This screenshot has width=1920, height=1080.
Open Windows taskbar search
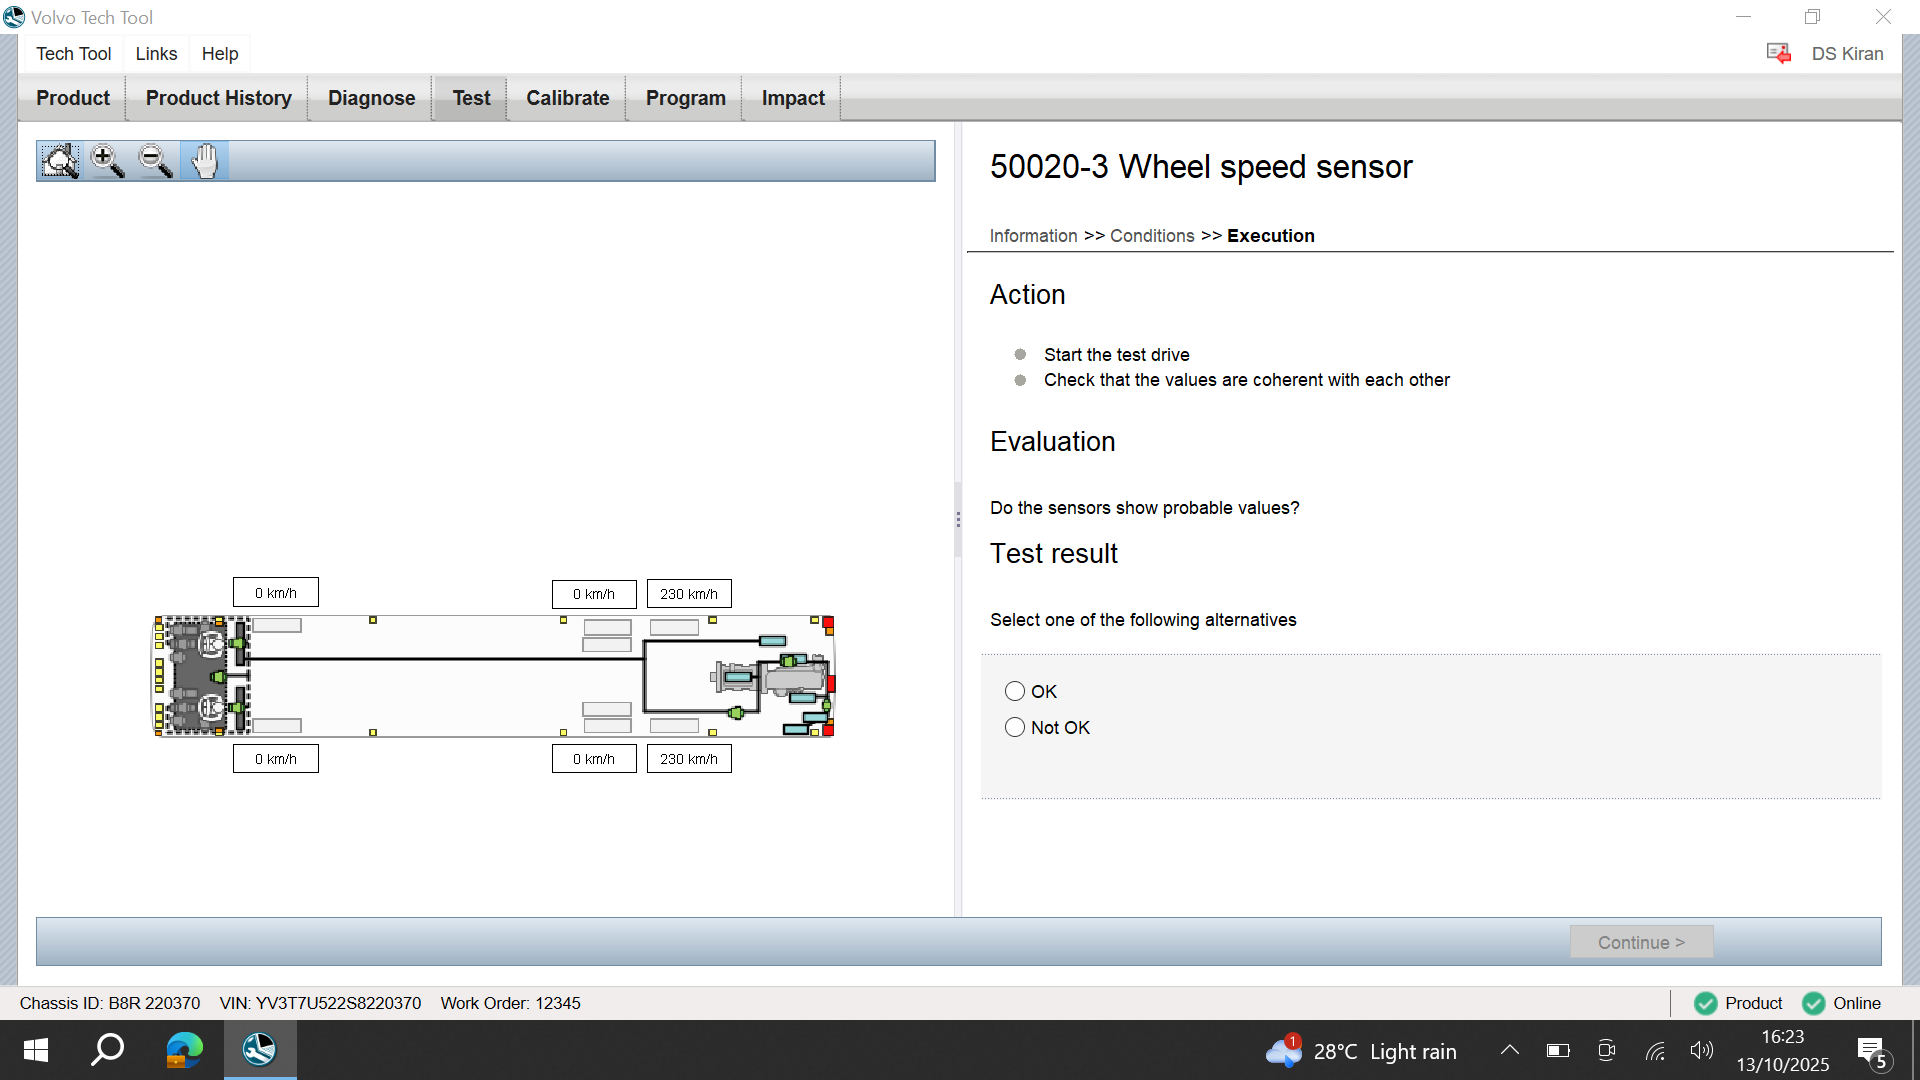[108, 1050]
